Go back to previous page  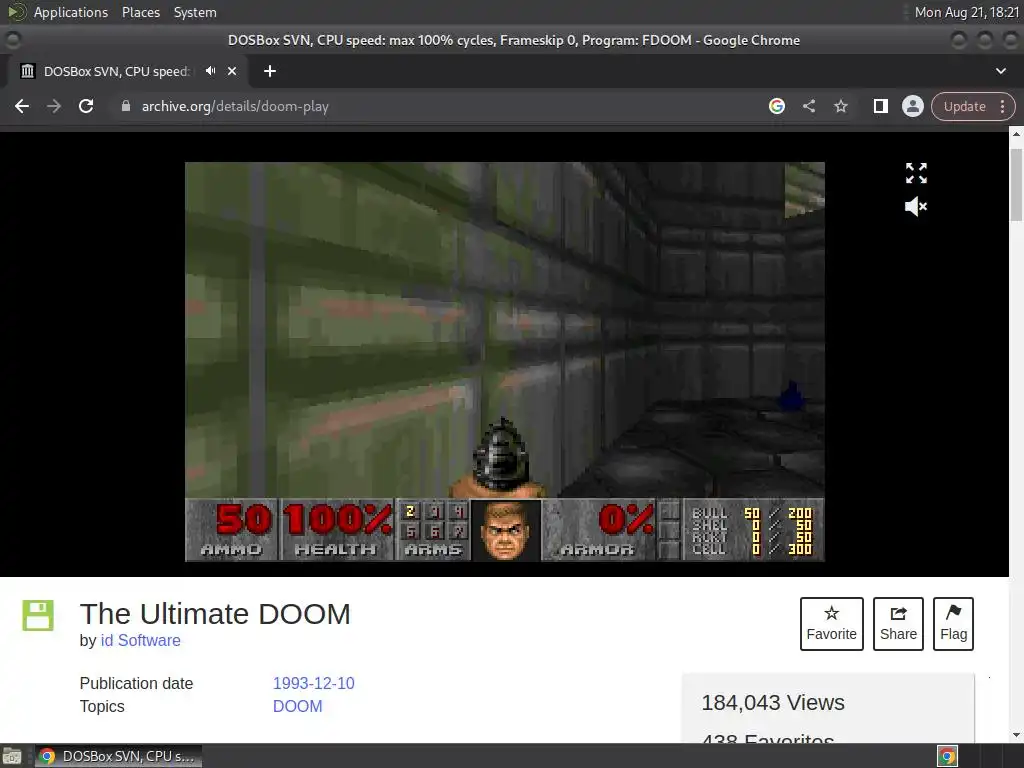(x=22, y=106)
